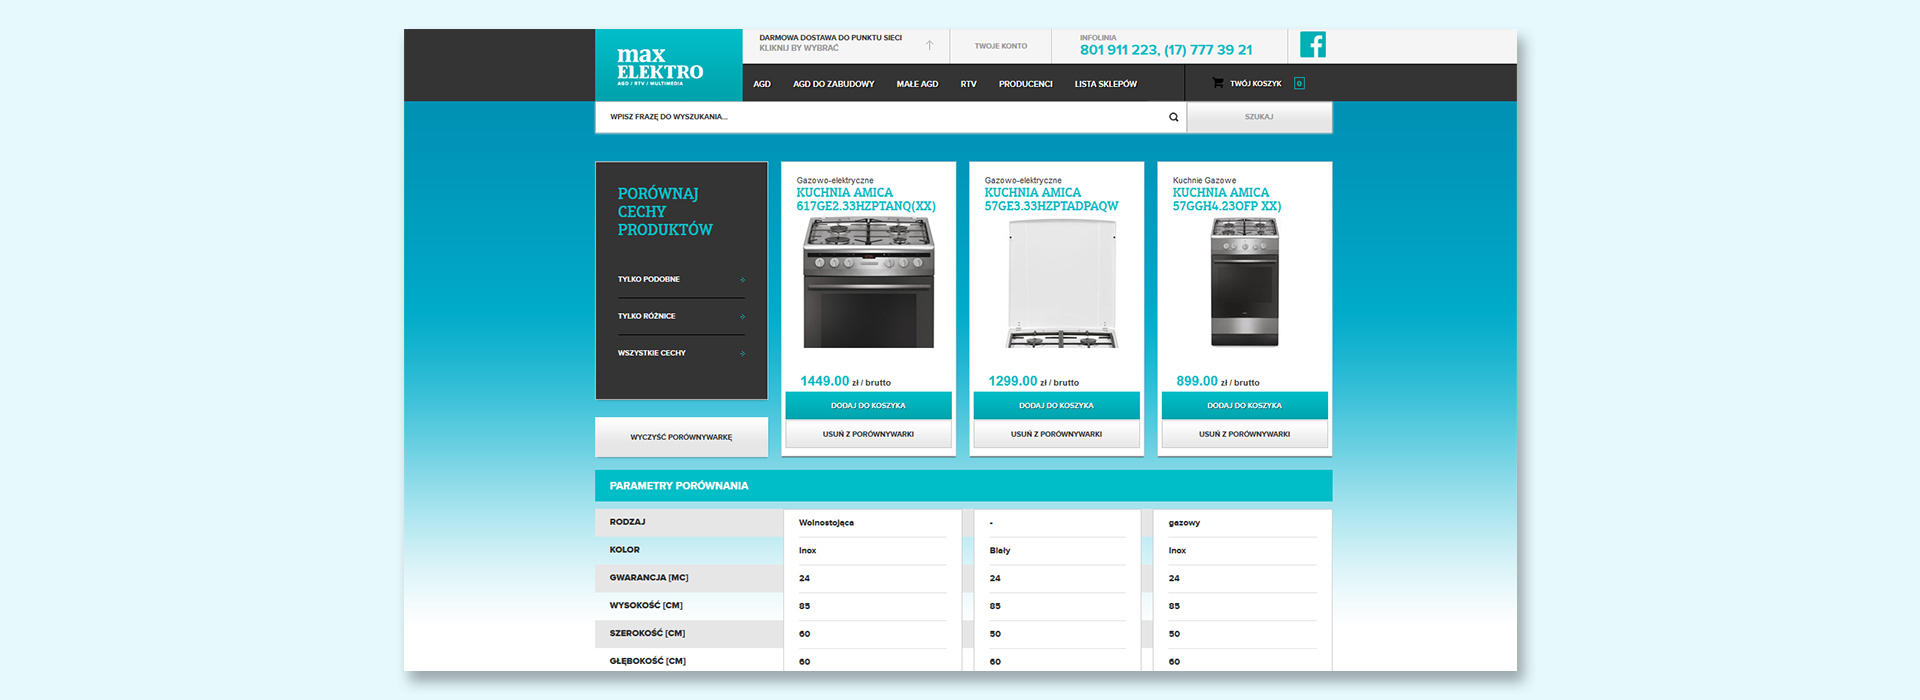Open TWÓJ KOSZYK cart link
Image resolution: width=1920 pixels, height=700 pixels.
pyautogui.click(x=1255, y=84)
